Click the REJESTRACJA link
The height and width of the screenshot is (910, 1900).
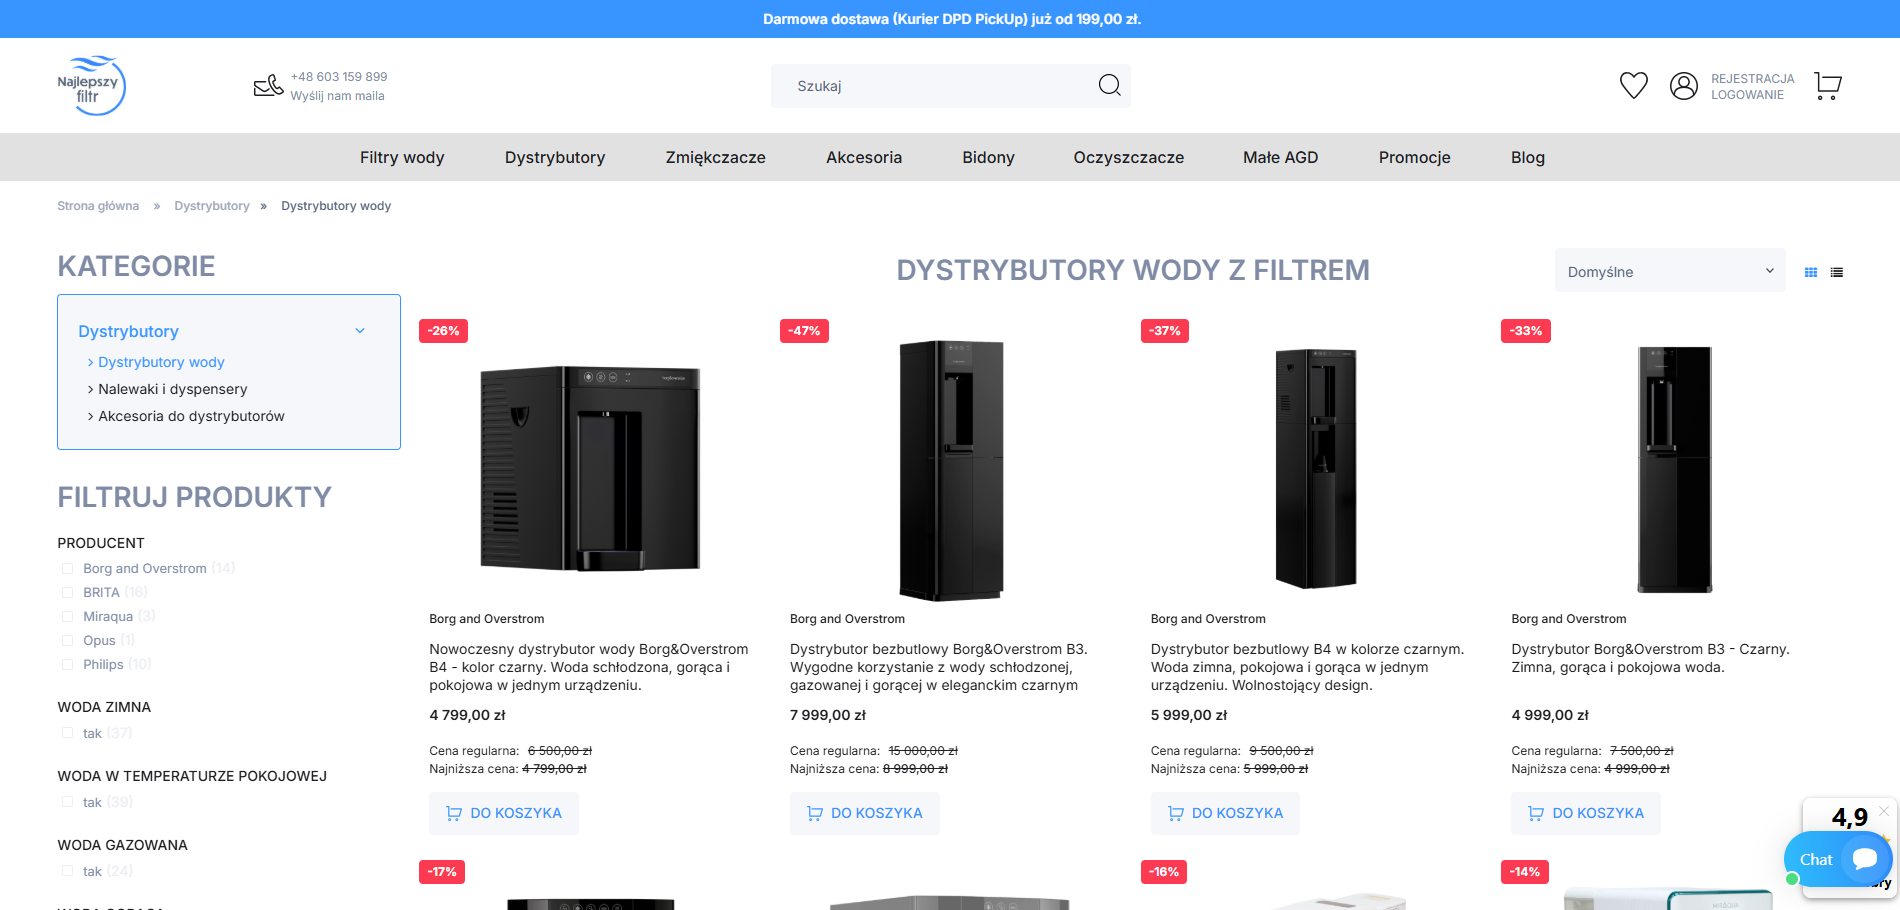pos(1752,78)
